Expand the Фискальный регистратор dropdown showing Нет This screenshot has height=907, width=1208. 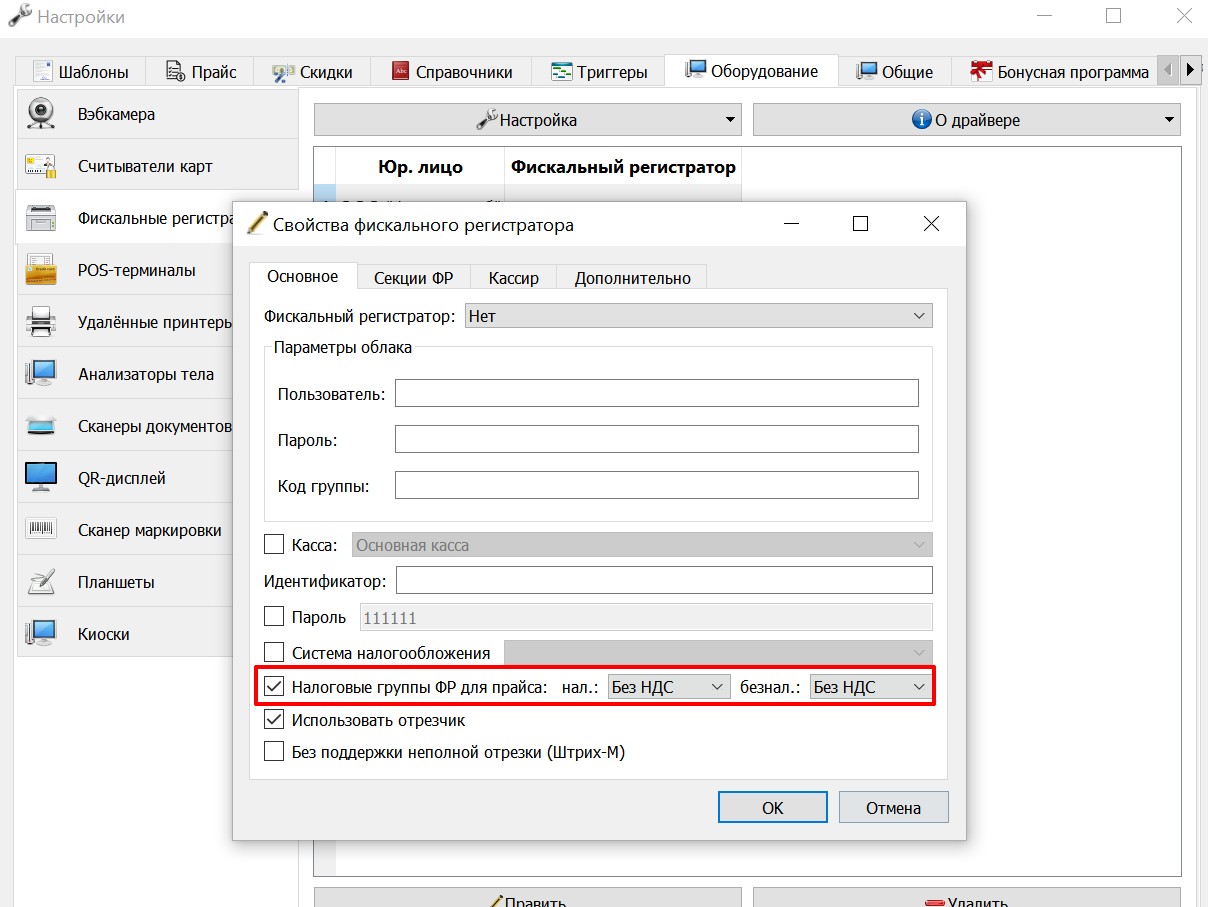tap(699, 316)
